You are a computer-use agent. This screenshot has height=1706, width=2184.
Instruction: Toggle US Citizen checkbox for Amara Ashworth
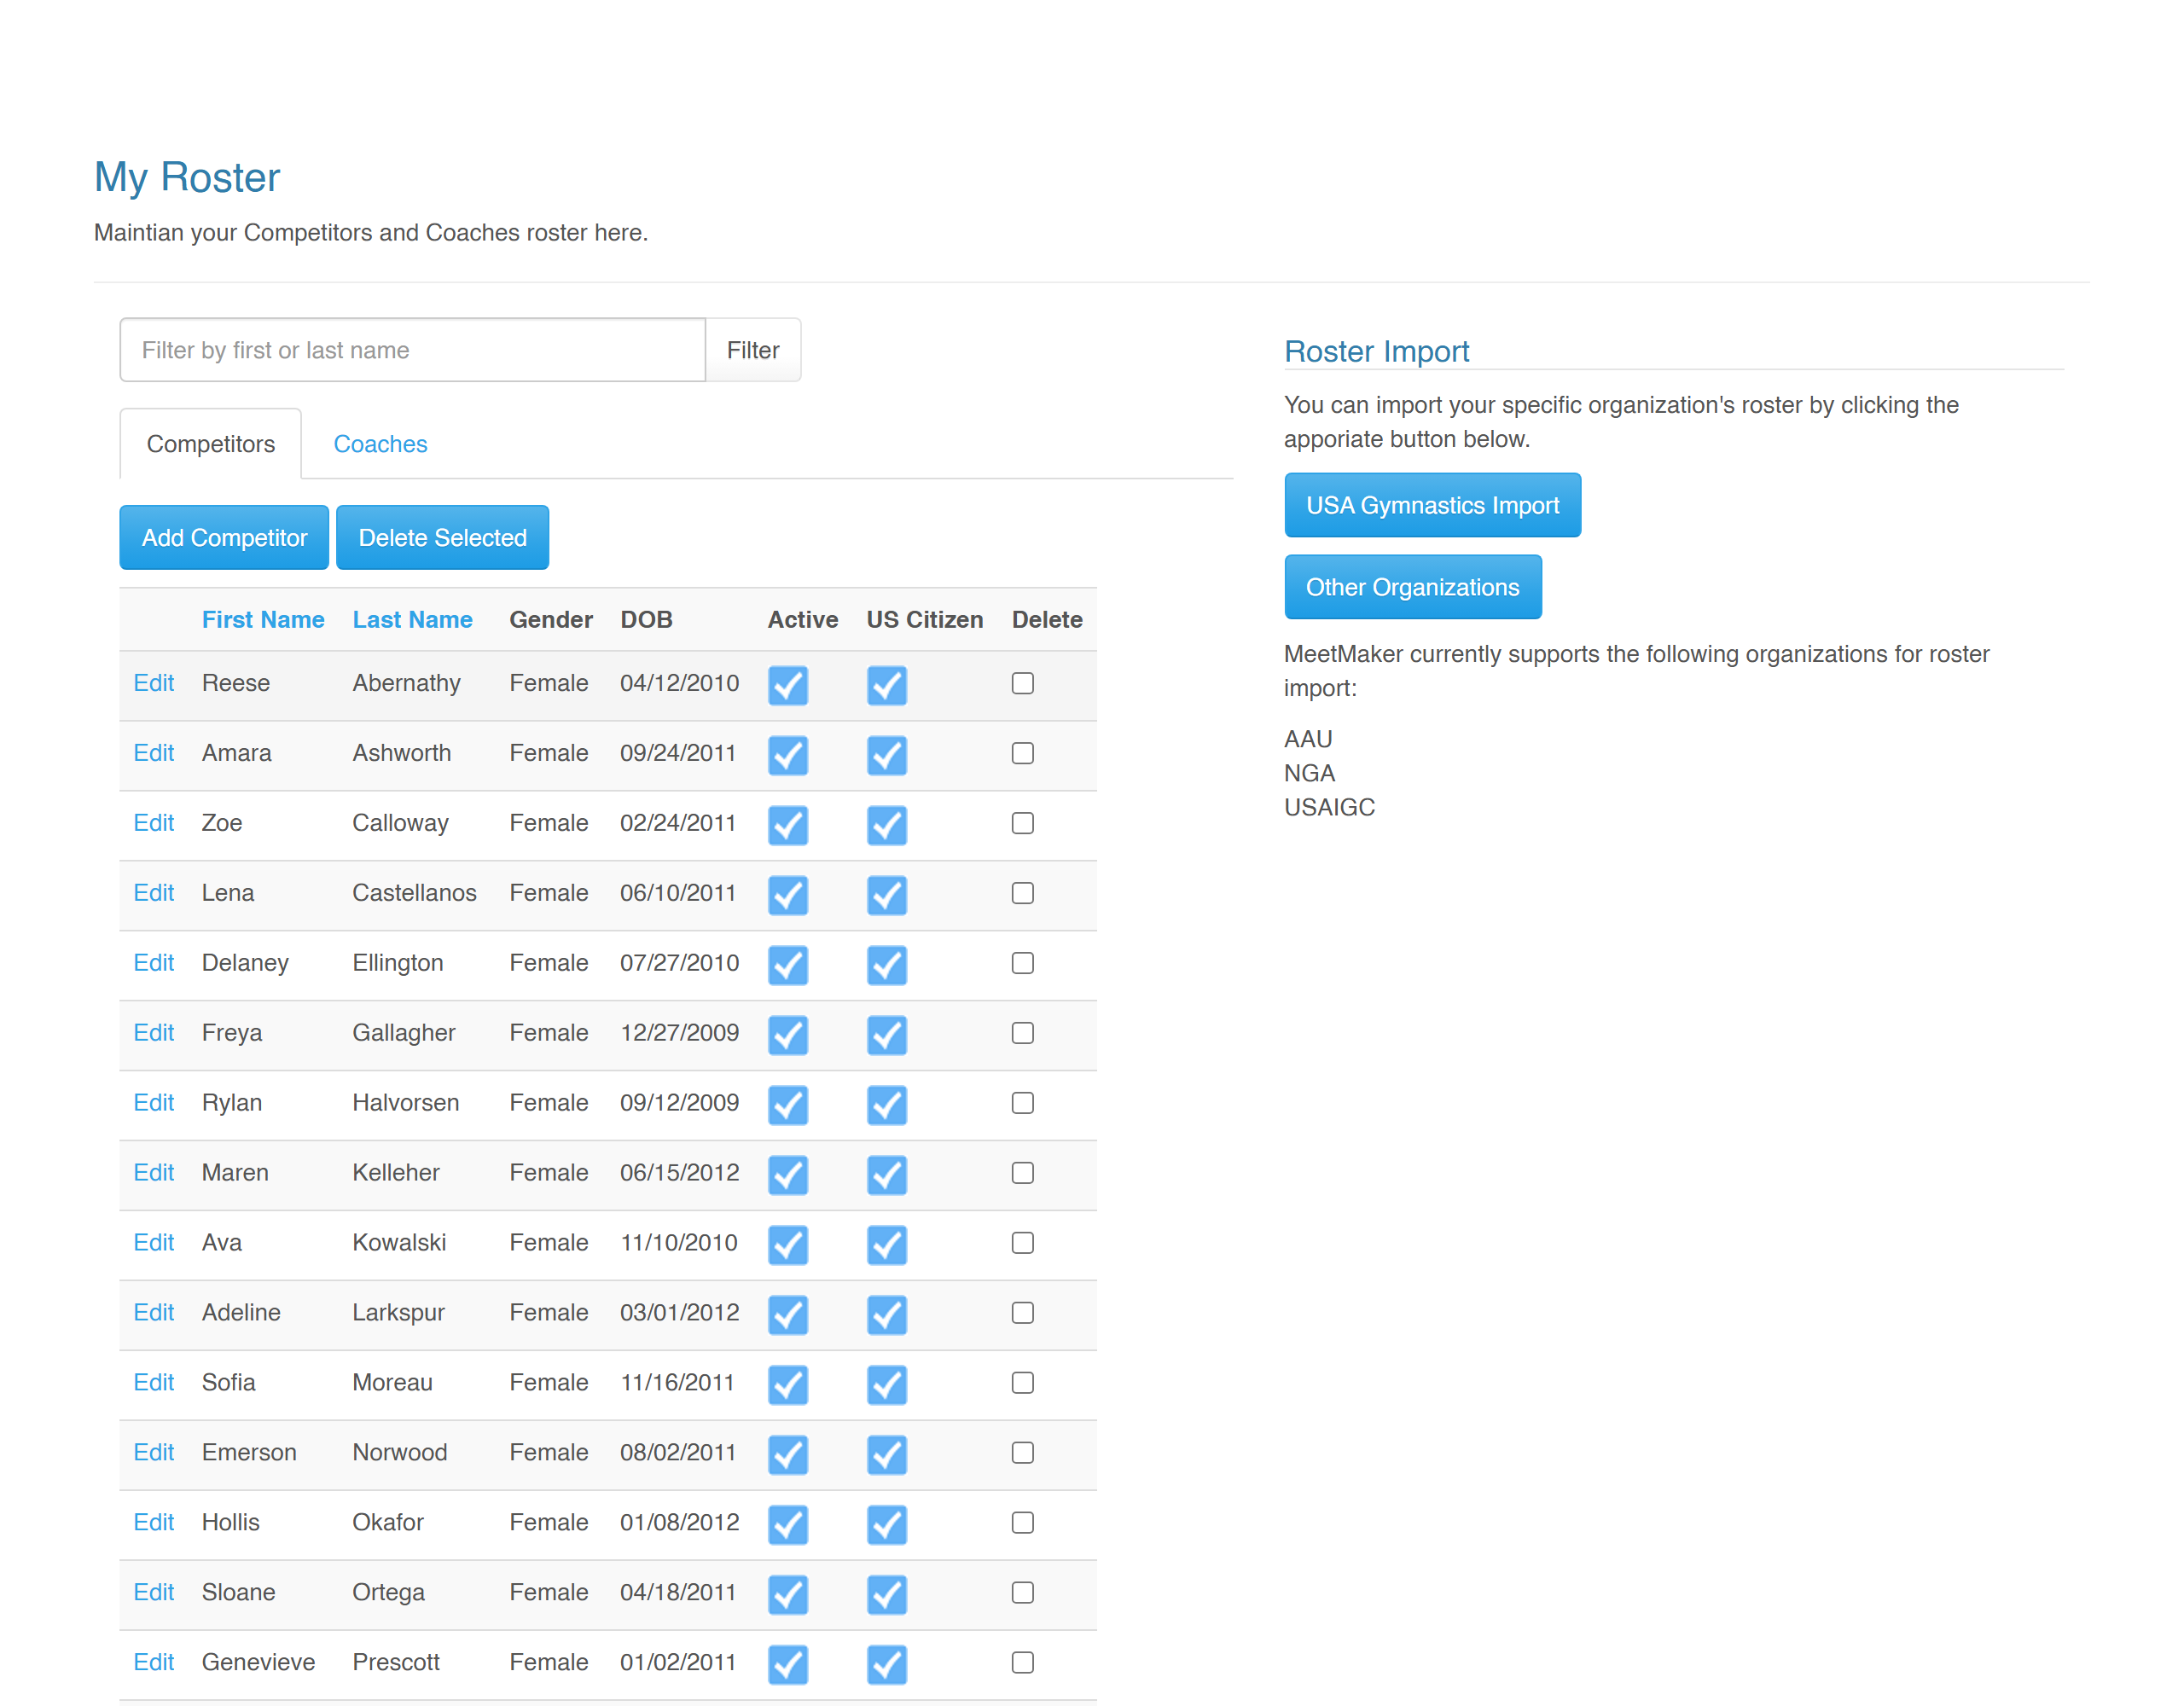coord(887,755)
